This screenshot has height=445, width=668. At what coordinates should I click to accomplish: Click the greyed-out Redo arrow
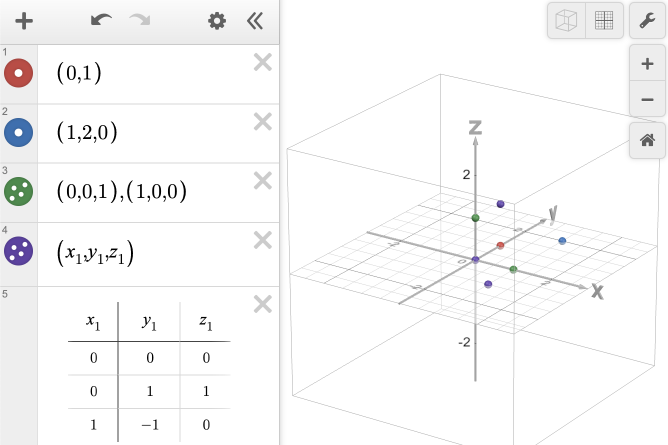click(x=140, y=21)
